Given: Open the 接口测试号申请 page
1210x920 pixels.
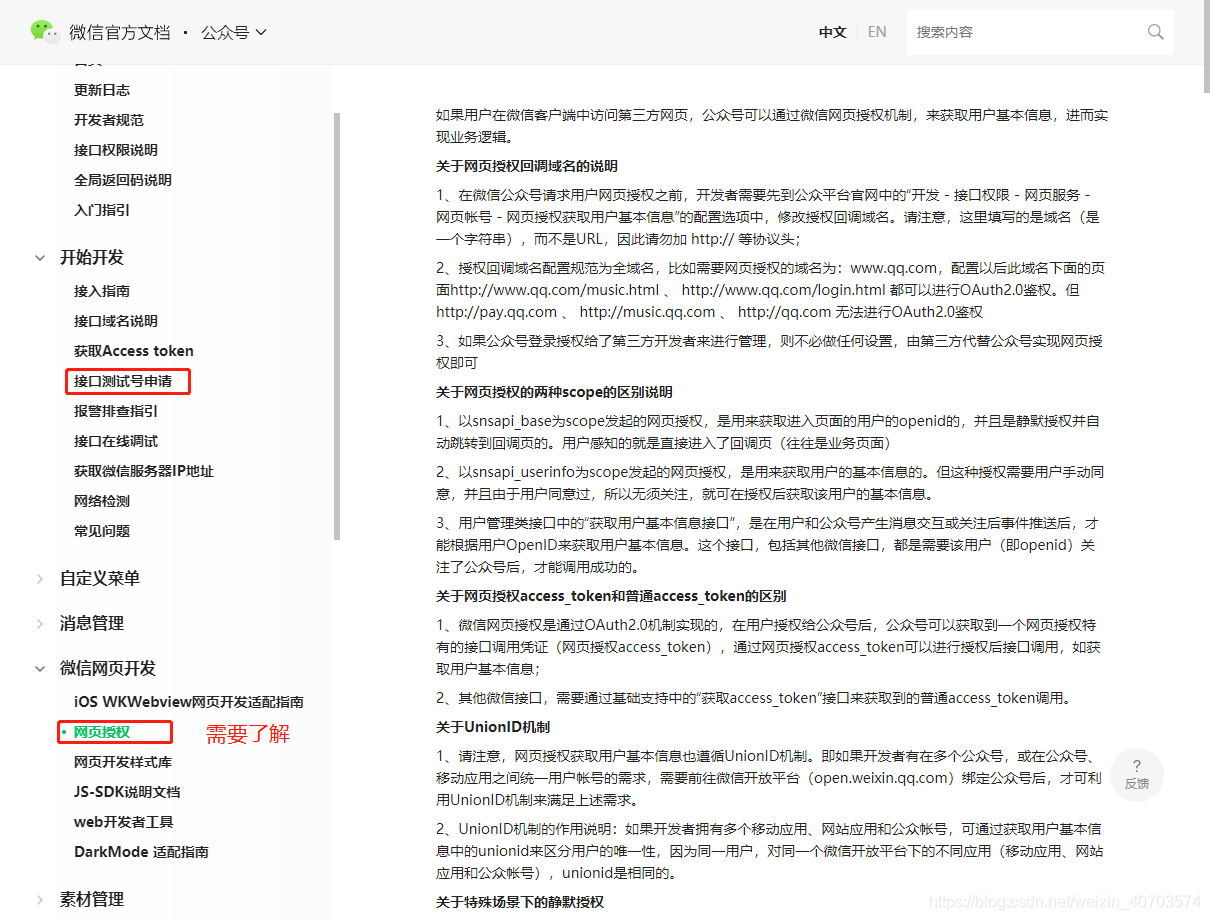Looking at the screenshot, I should 123,381.
